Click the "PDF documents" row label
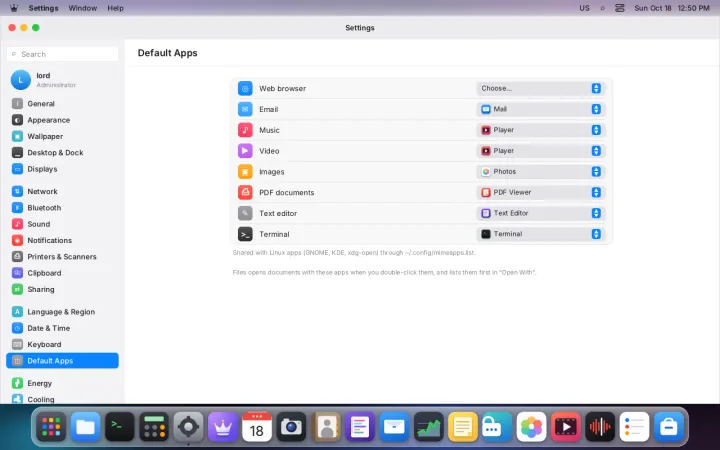The image size is (720, 450). 287,192
